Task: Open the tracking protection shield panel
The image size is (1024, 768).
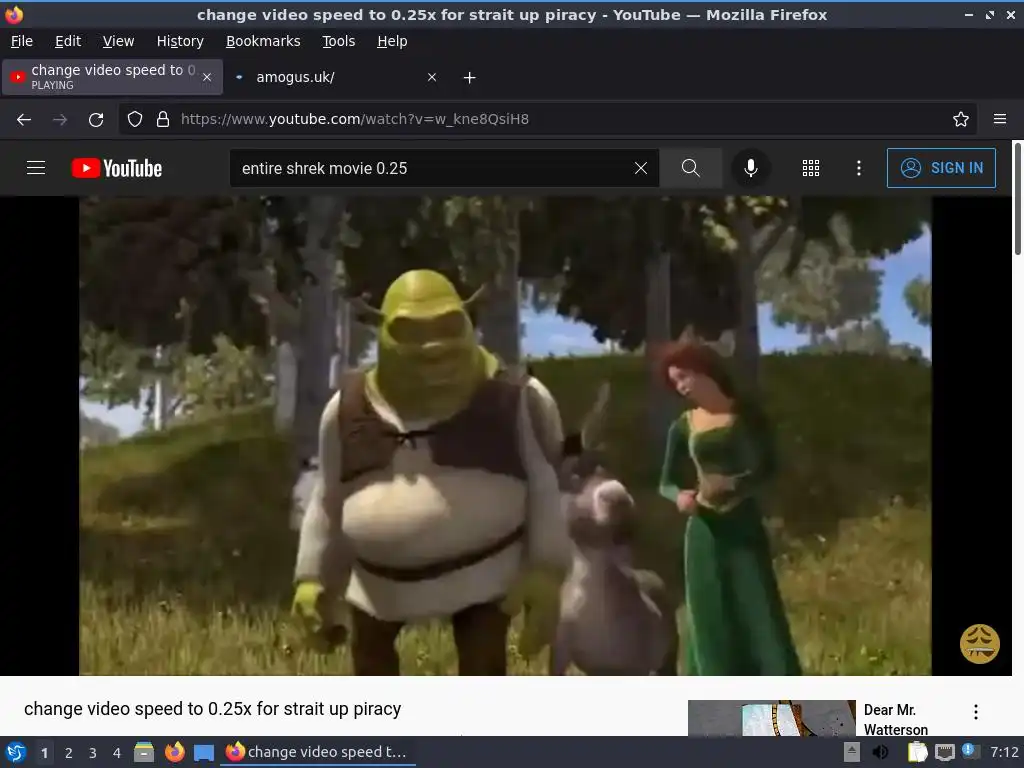Action: (x=135, y=120)
